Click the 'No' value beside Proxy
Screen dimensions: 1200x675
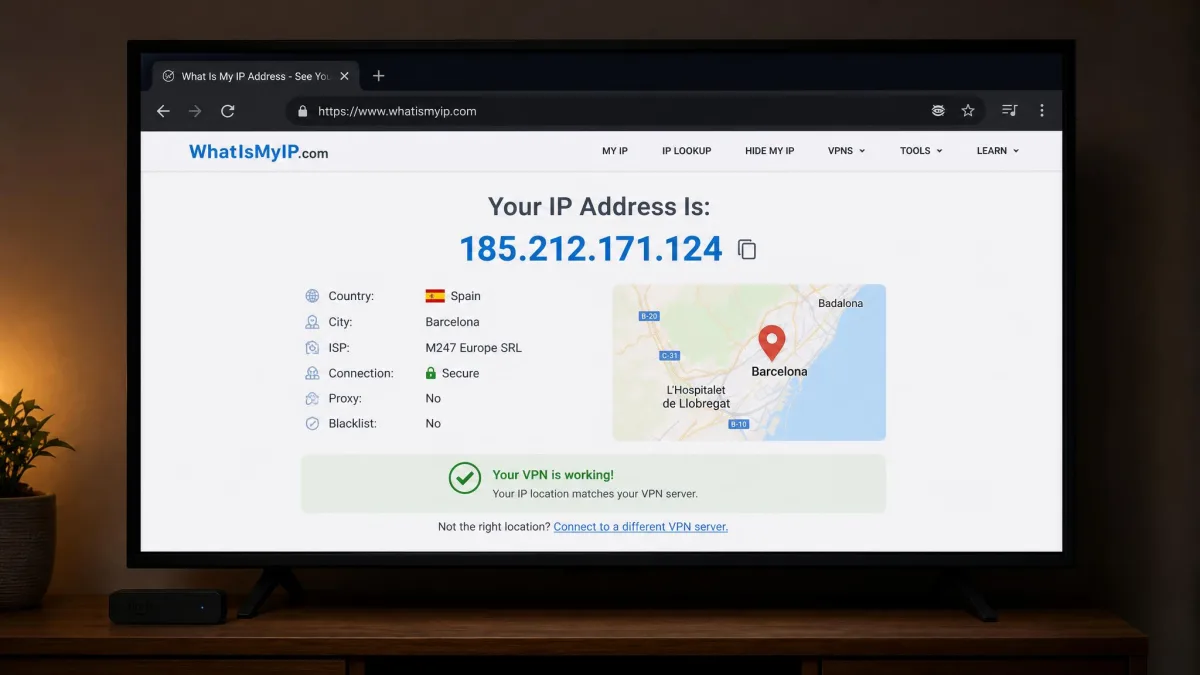(433, 398)
